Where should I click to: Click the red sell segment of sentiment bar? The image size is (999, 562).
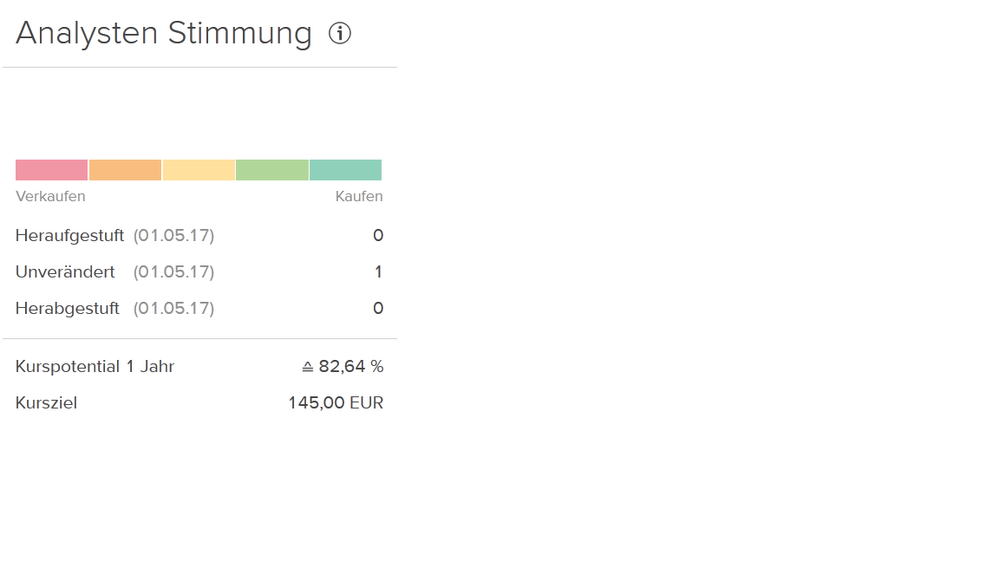[x=52, y=170]
